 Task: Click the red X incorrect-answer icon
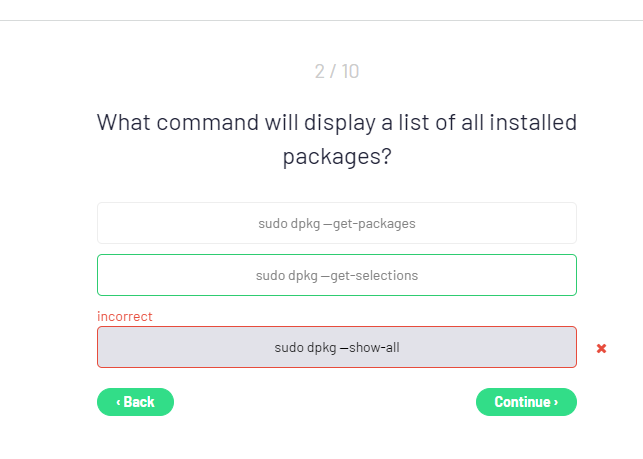601,348
